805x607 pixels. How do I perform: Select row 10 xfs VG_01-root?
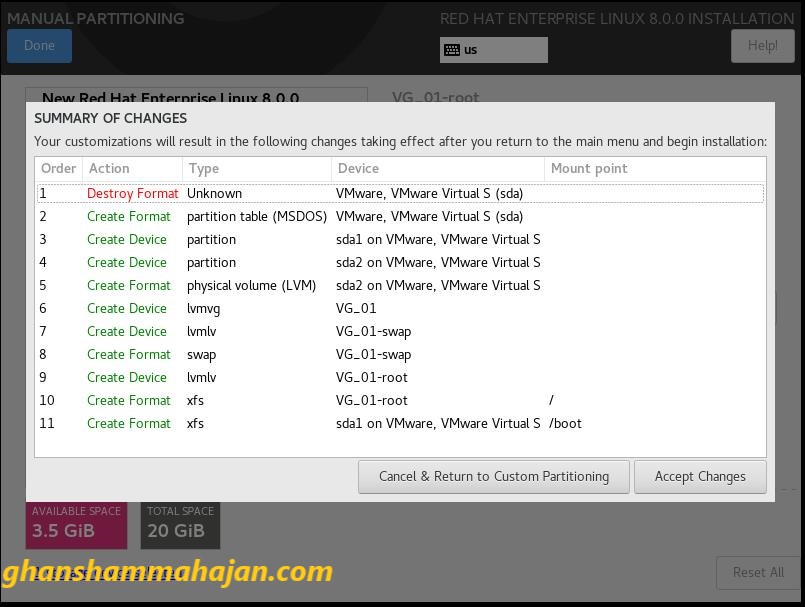click(x=400, y=401)
